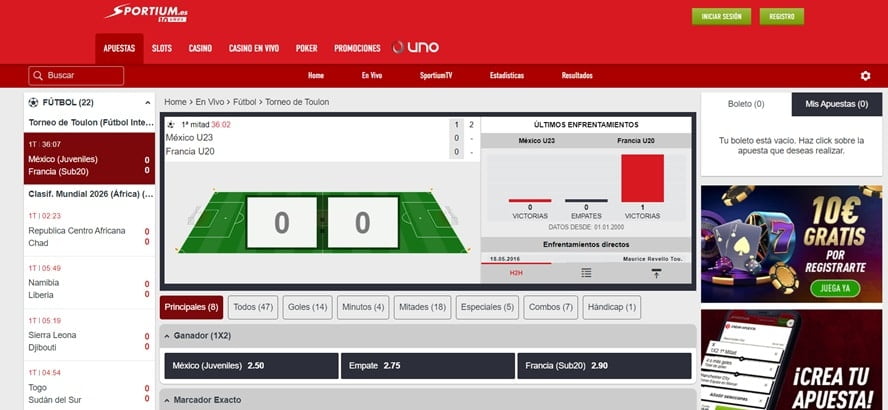Show the Todos (47) markets tab

(x=253, y=307)
